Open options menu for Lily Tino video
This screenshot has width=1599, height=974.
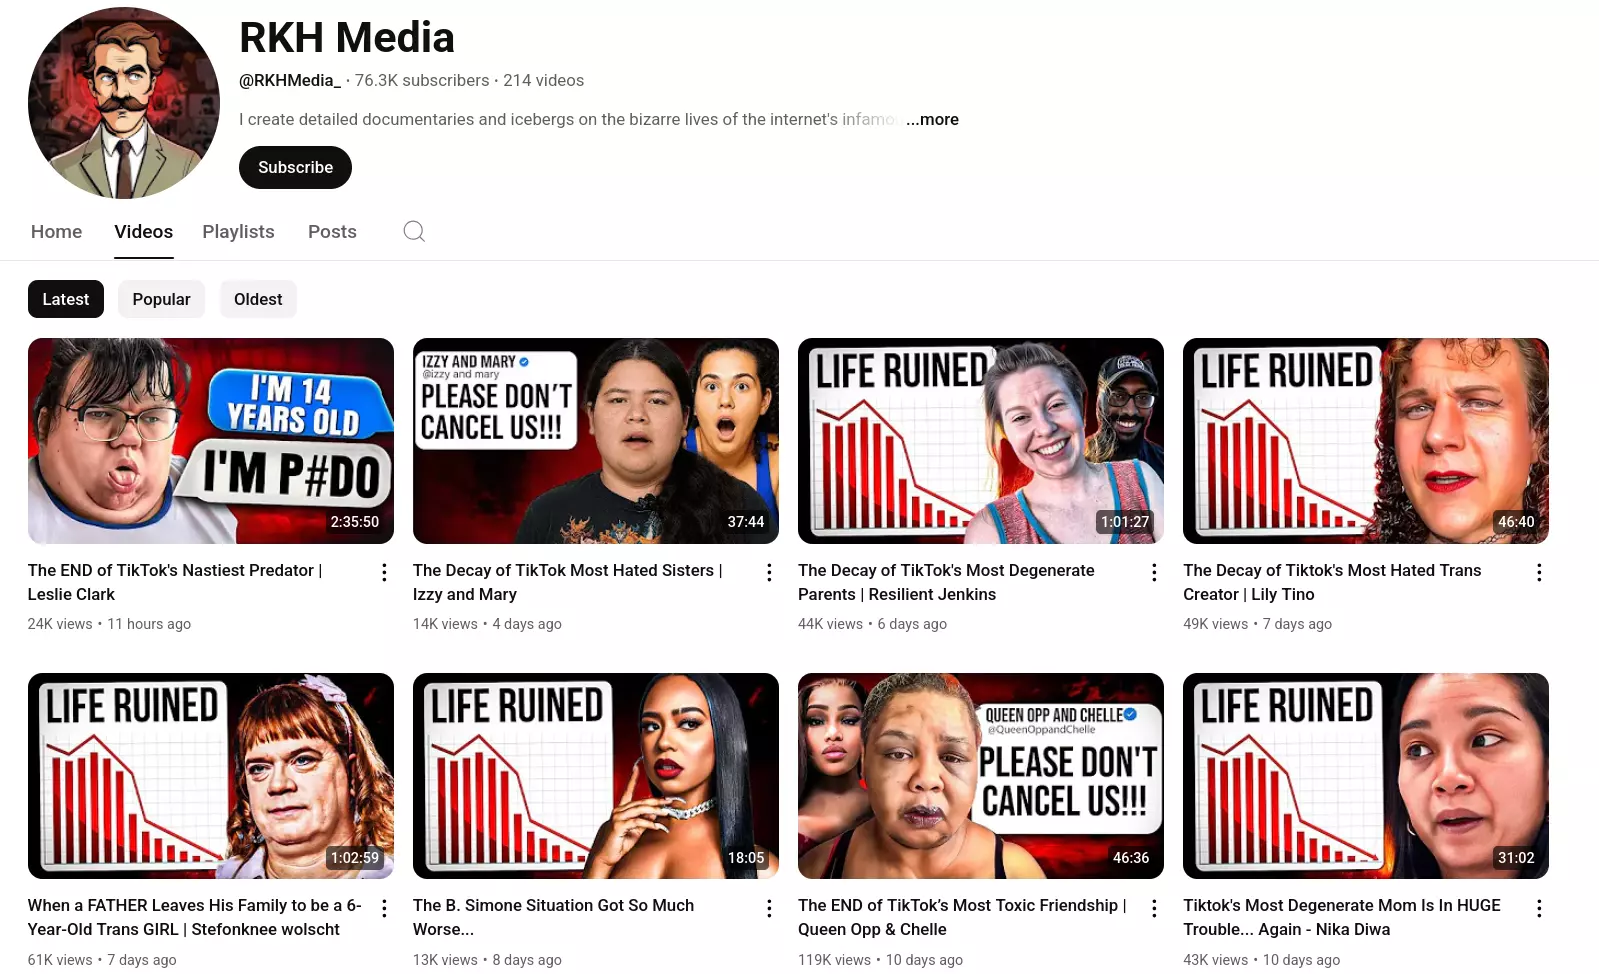click(1539, 572)
